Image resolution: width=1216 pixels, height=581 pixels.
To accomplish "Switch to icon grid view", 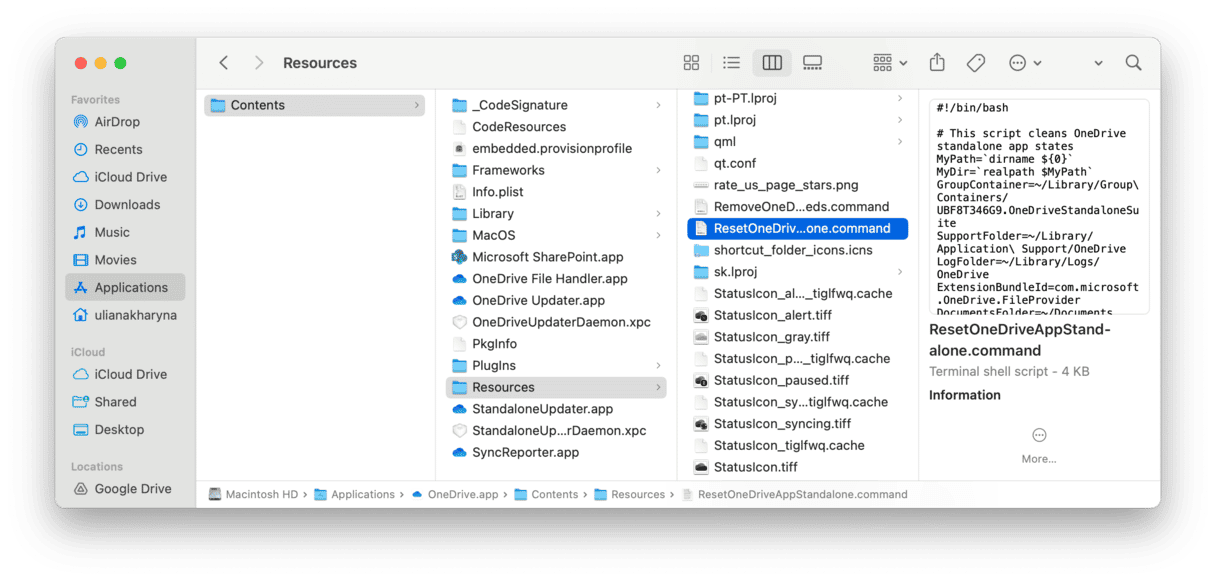I will click(x=691, y=63).
